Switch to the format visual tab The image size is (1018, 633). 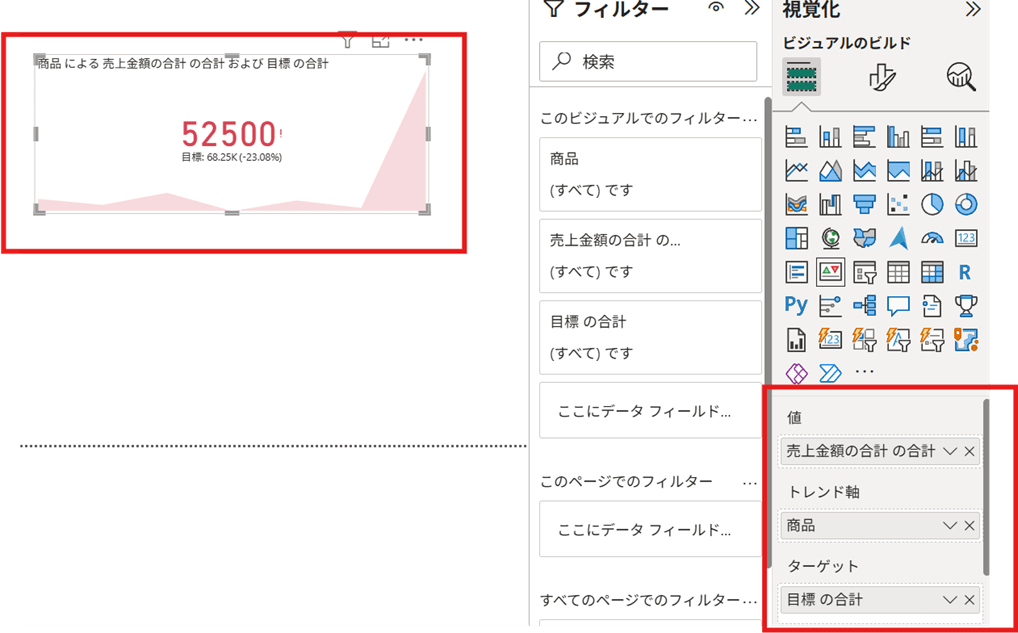pyautogui.click(x=881, y=77)
